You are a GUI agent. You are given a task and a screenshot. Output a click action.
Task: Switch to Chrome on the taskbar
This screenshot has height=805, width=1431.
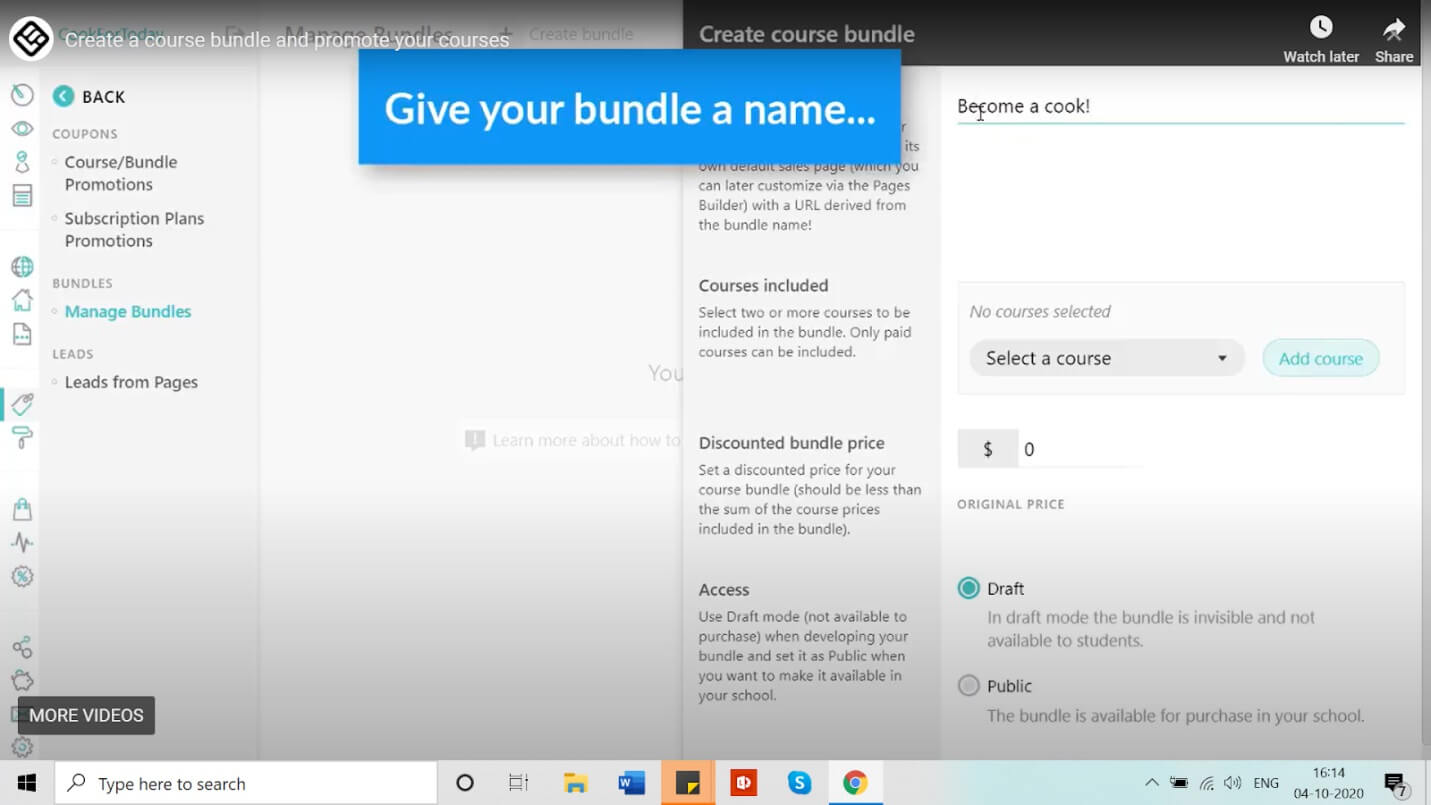click(x=855, y=783)
